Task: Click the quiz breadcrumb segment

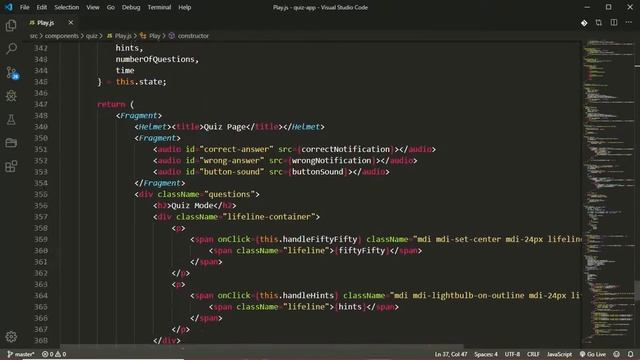Action: [91, 36]
